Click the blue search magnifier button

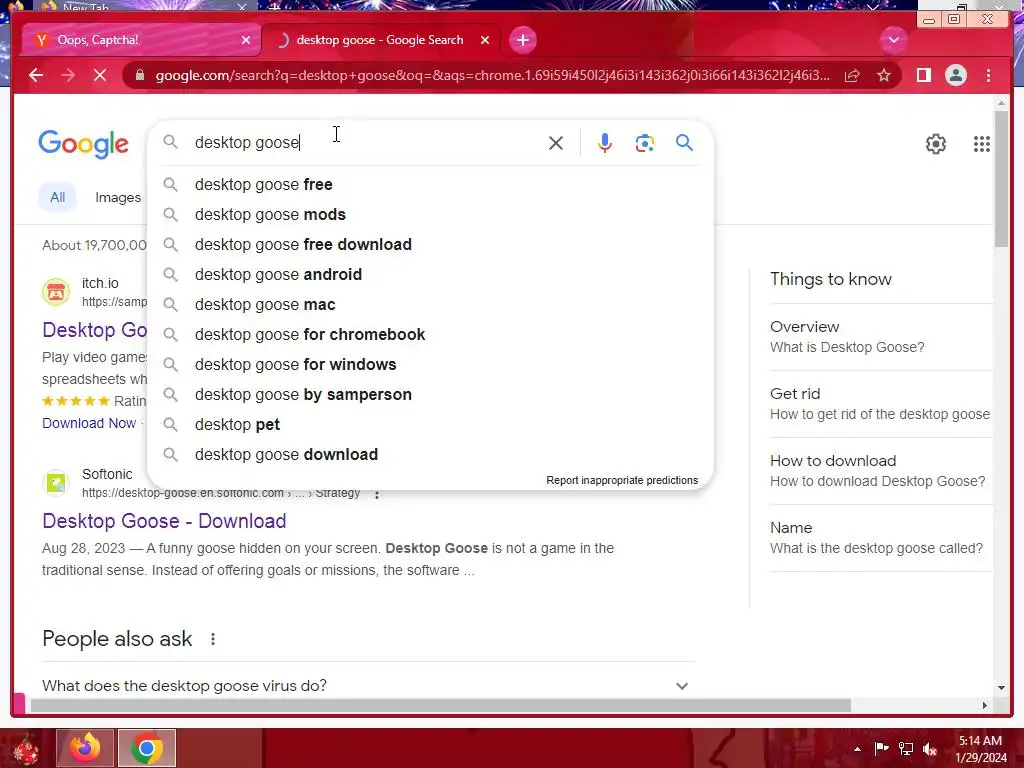(x=684, y=142)
